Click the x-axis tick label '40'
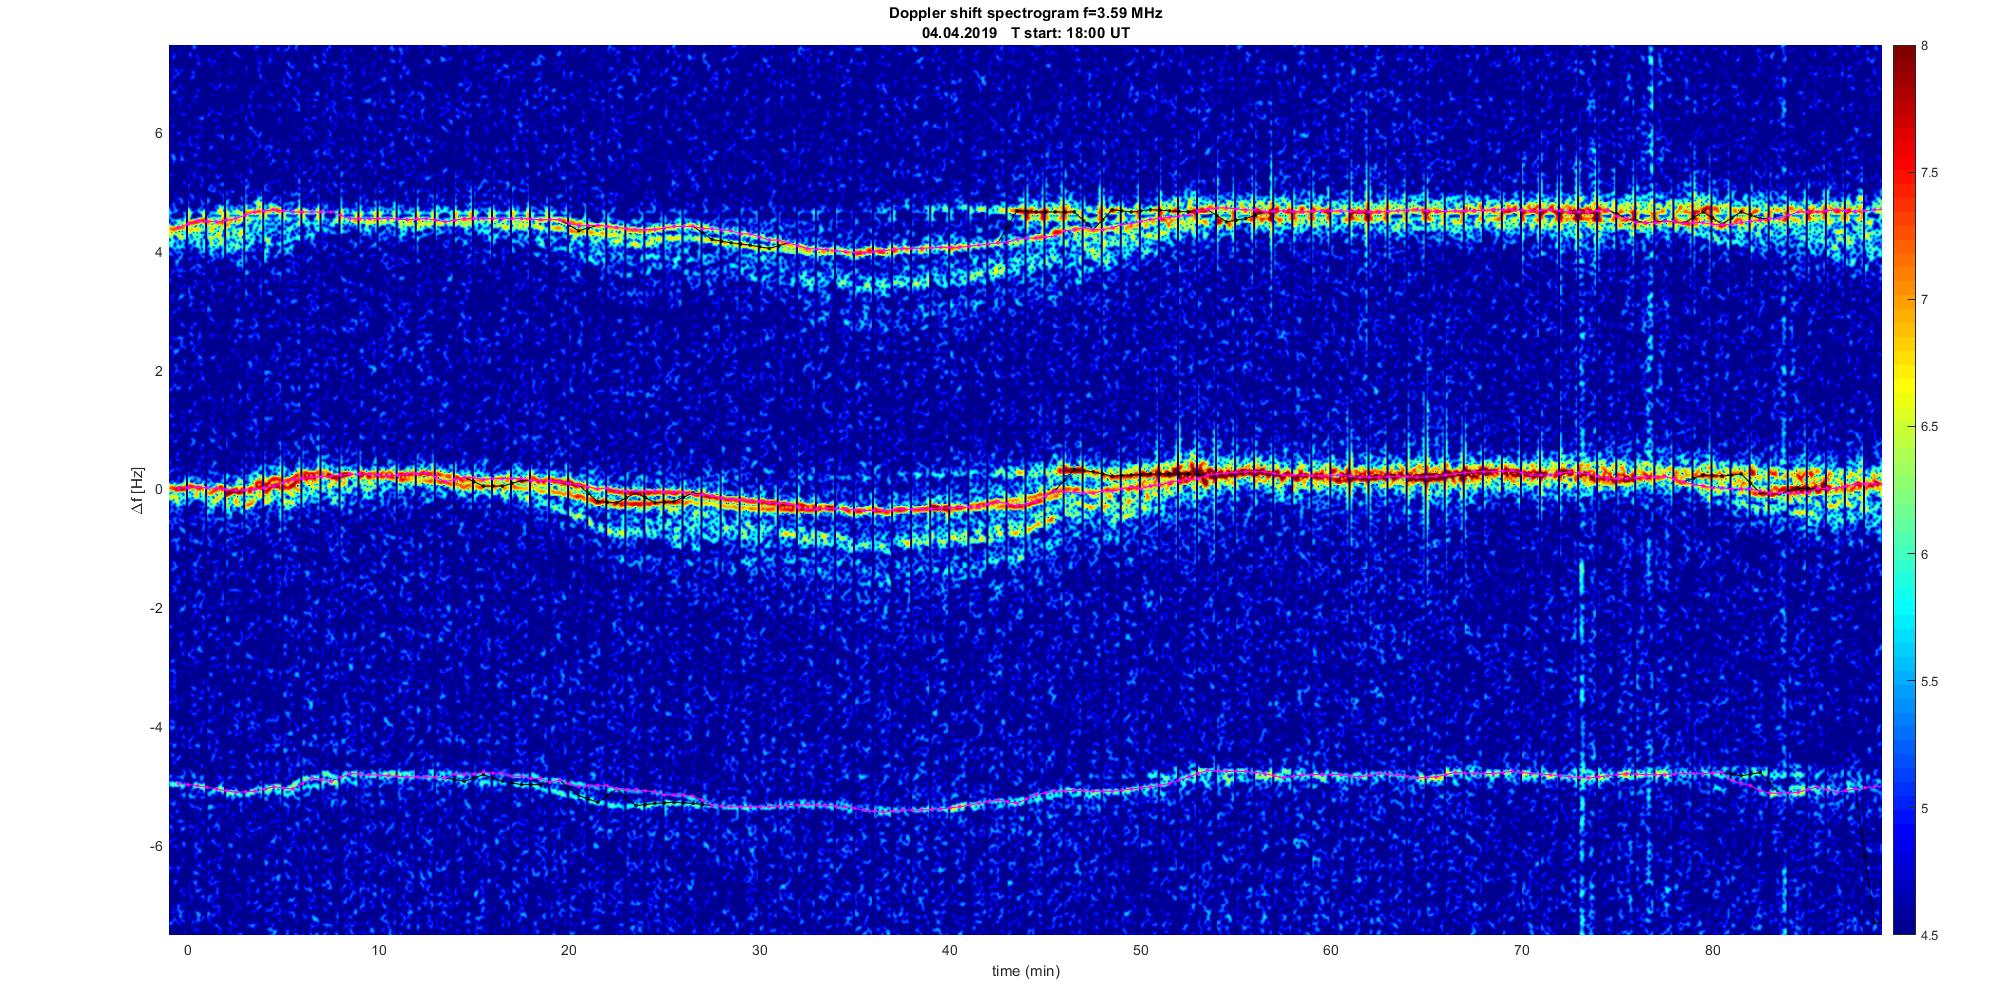This screenshot has height=1003, width=2000. [x=950, y=951]
